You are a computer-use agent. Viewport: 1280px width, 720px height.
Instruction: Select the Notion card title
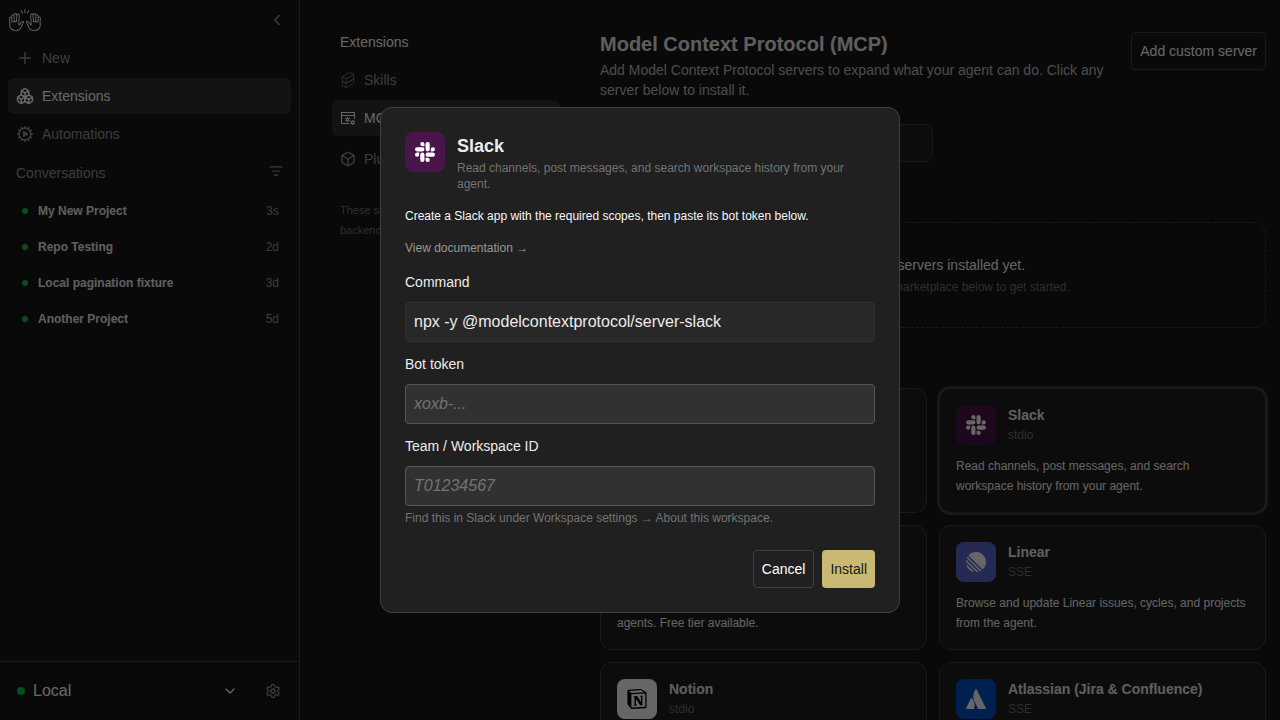tap(691, 689)
